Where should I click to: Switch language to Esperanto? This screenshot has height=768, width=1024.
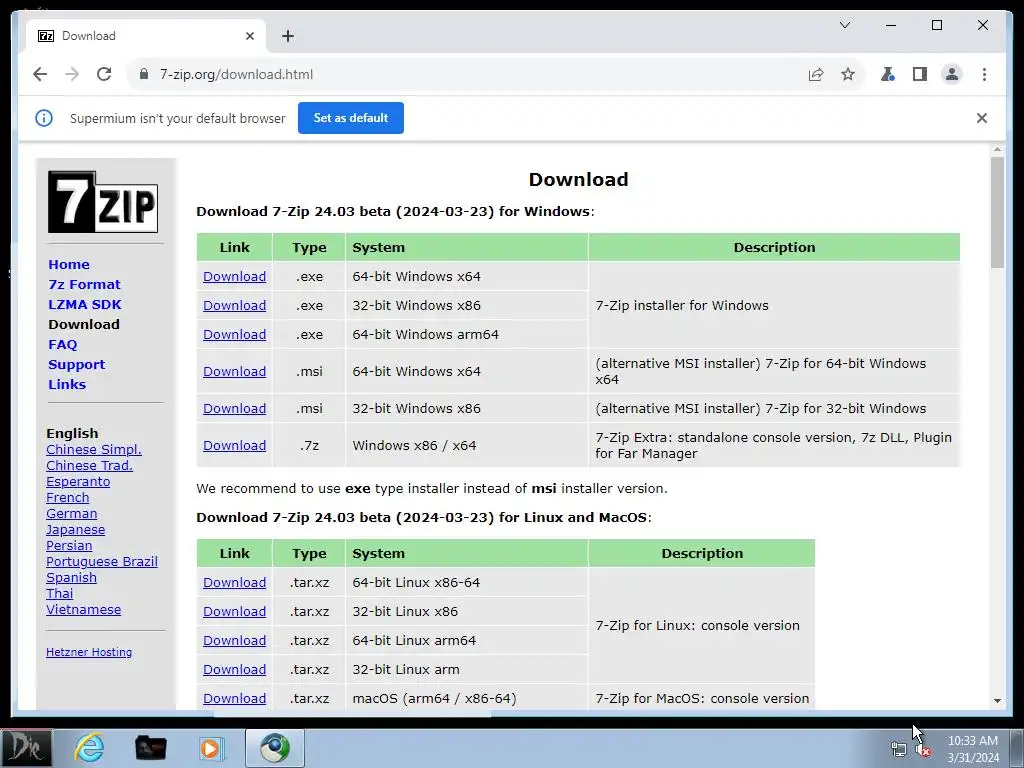(x=78, y=481)
